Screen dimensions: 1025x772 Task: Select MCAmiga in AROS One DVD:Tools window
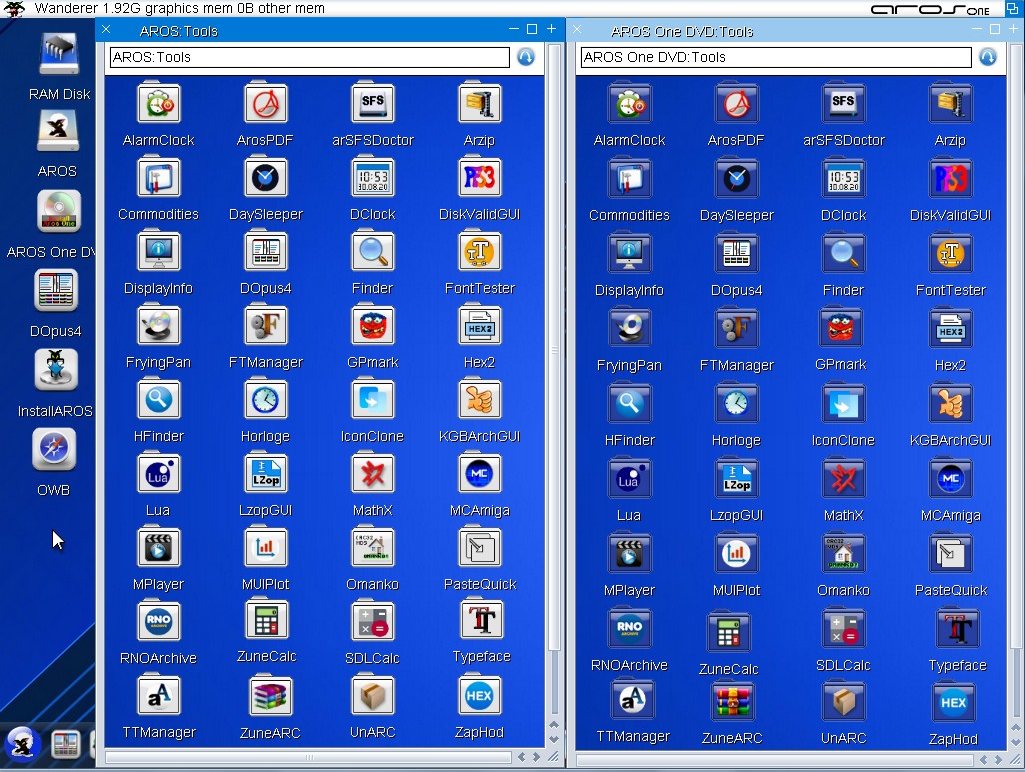point(950,478)
